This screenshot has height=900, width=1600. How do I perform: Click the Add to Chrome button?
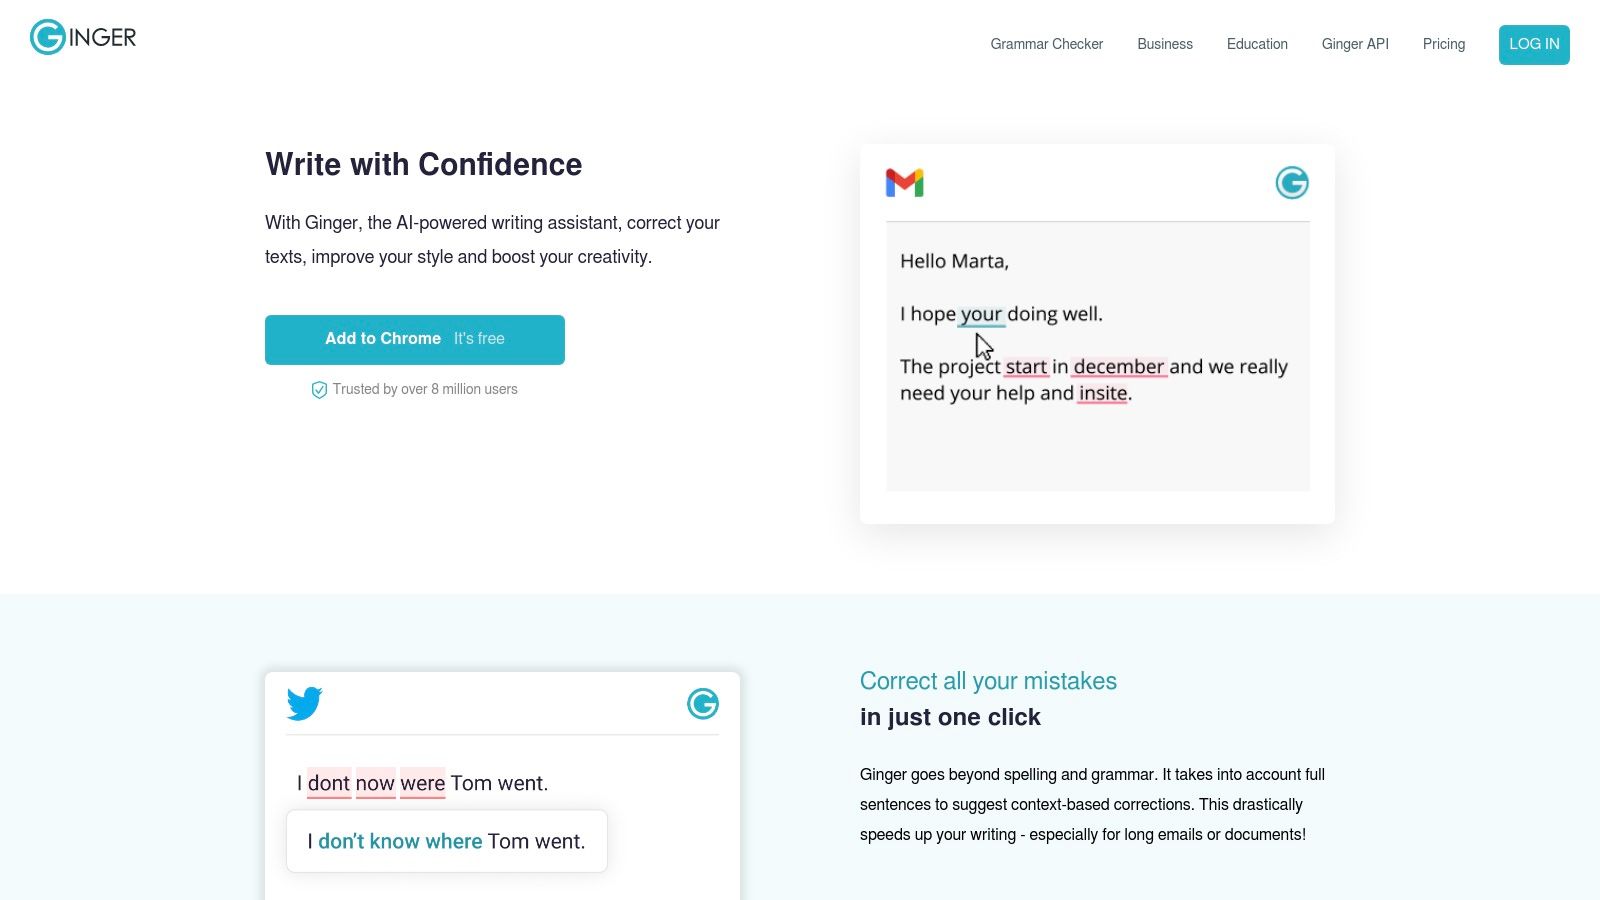(x=414, y=339)
